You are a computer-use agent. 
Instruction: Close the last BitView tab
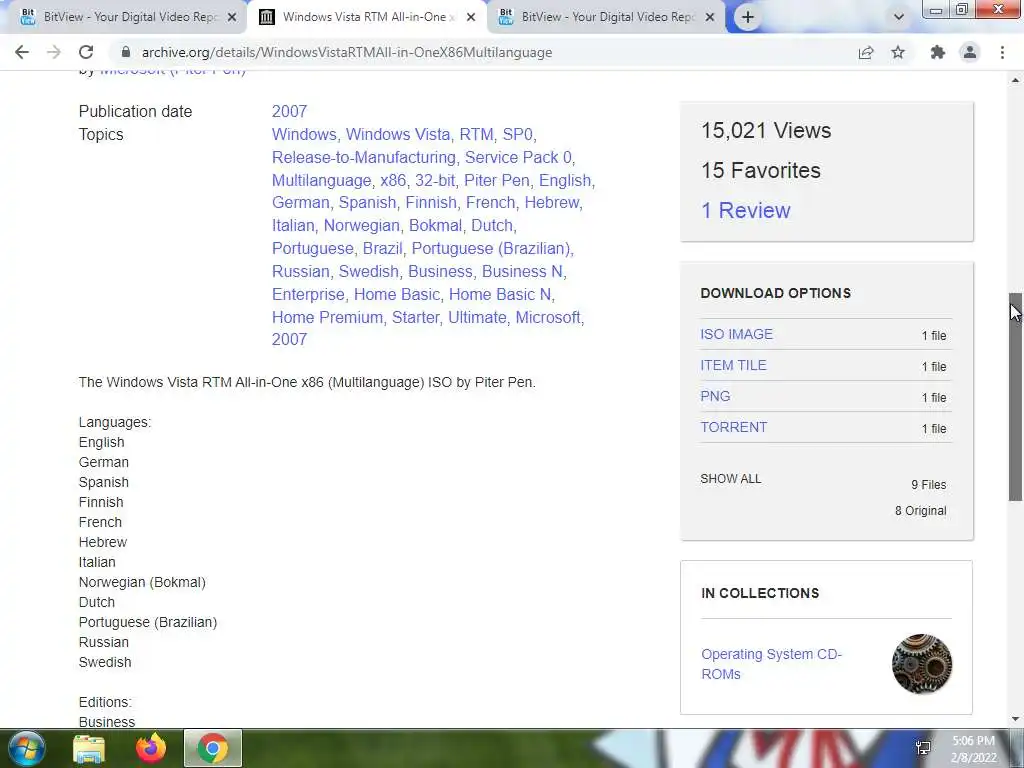click(710, 17)
